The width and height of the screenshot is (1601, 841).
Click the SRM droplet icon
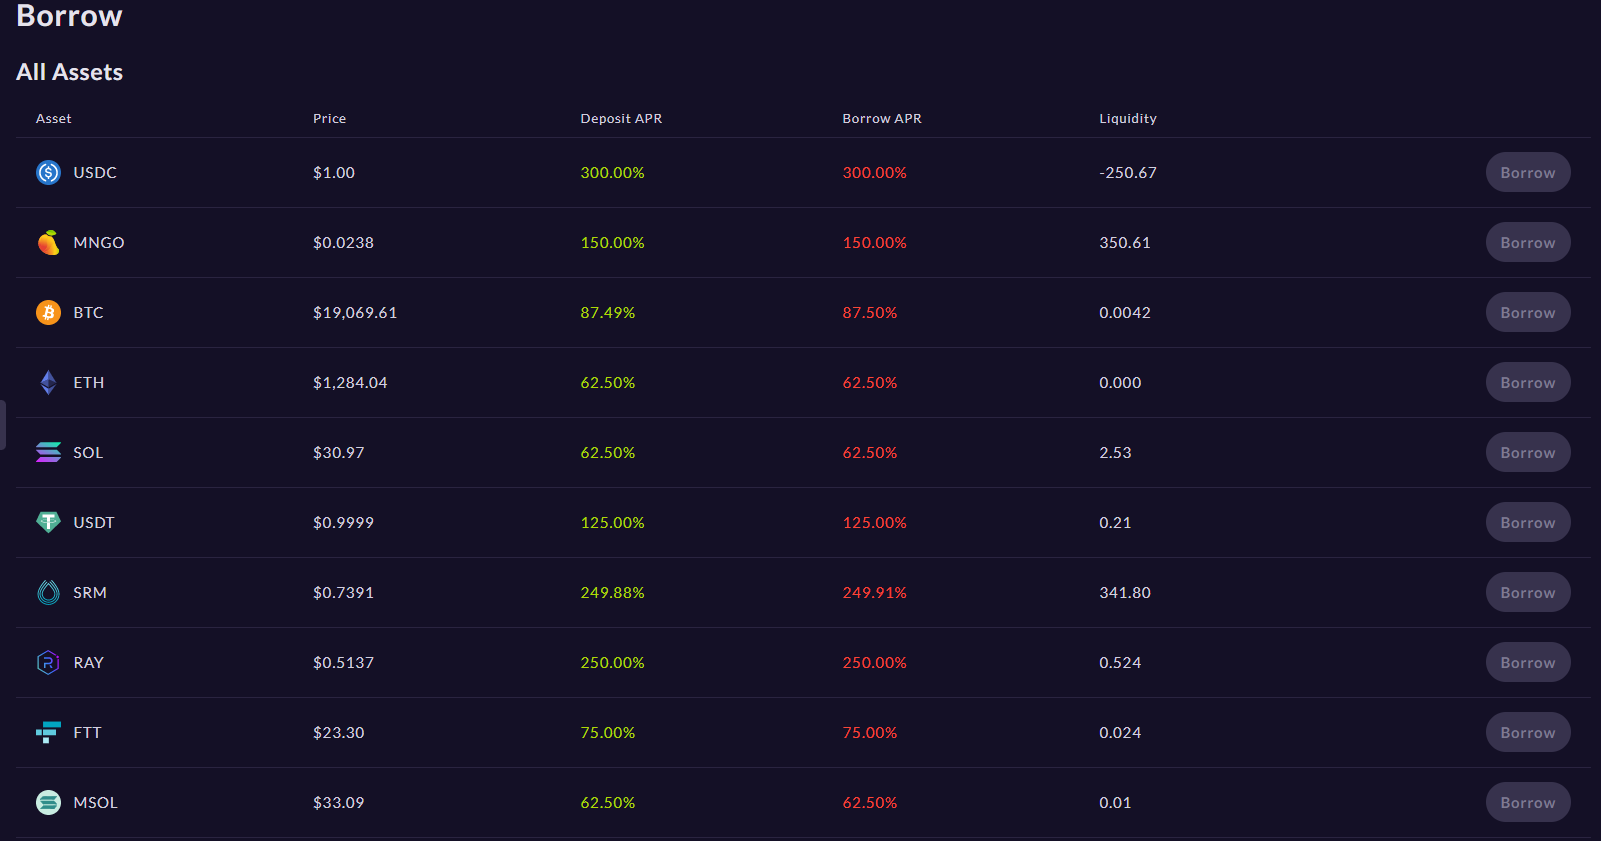48,593
